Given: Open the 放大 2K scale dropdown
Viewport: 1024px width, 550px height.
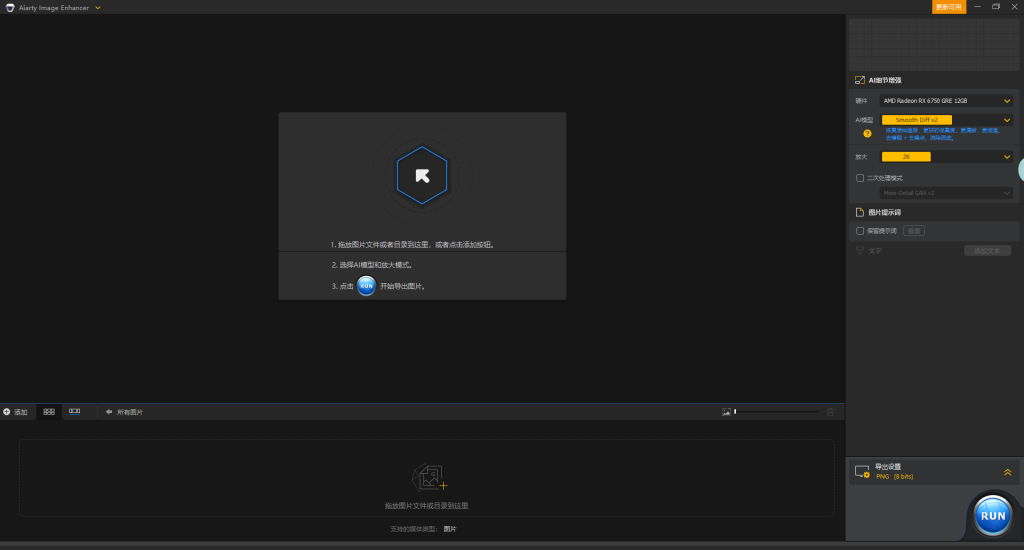Looking at the screenshot, I should [x=945, y=157].
